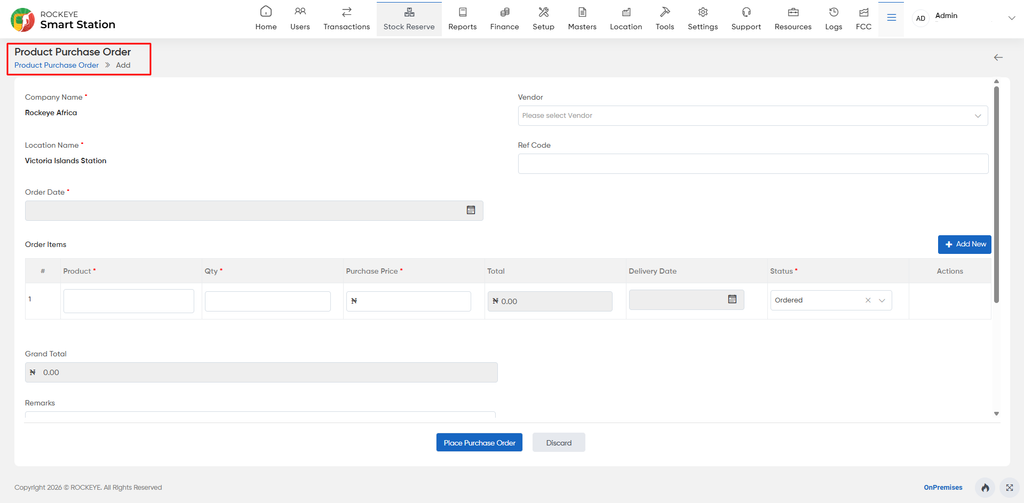Click the back arrow icon
Screen dimensions: 1024x503
tap(998, 57)
